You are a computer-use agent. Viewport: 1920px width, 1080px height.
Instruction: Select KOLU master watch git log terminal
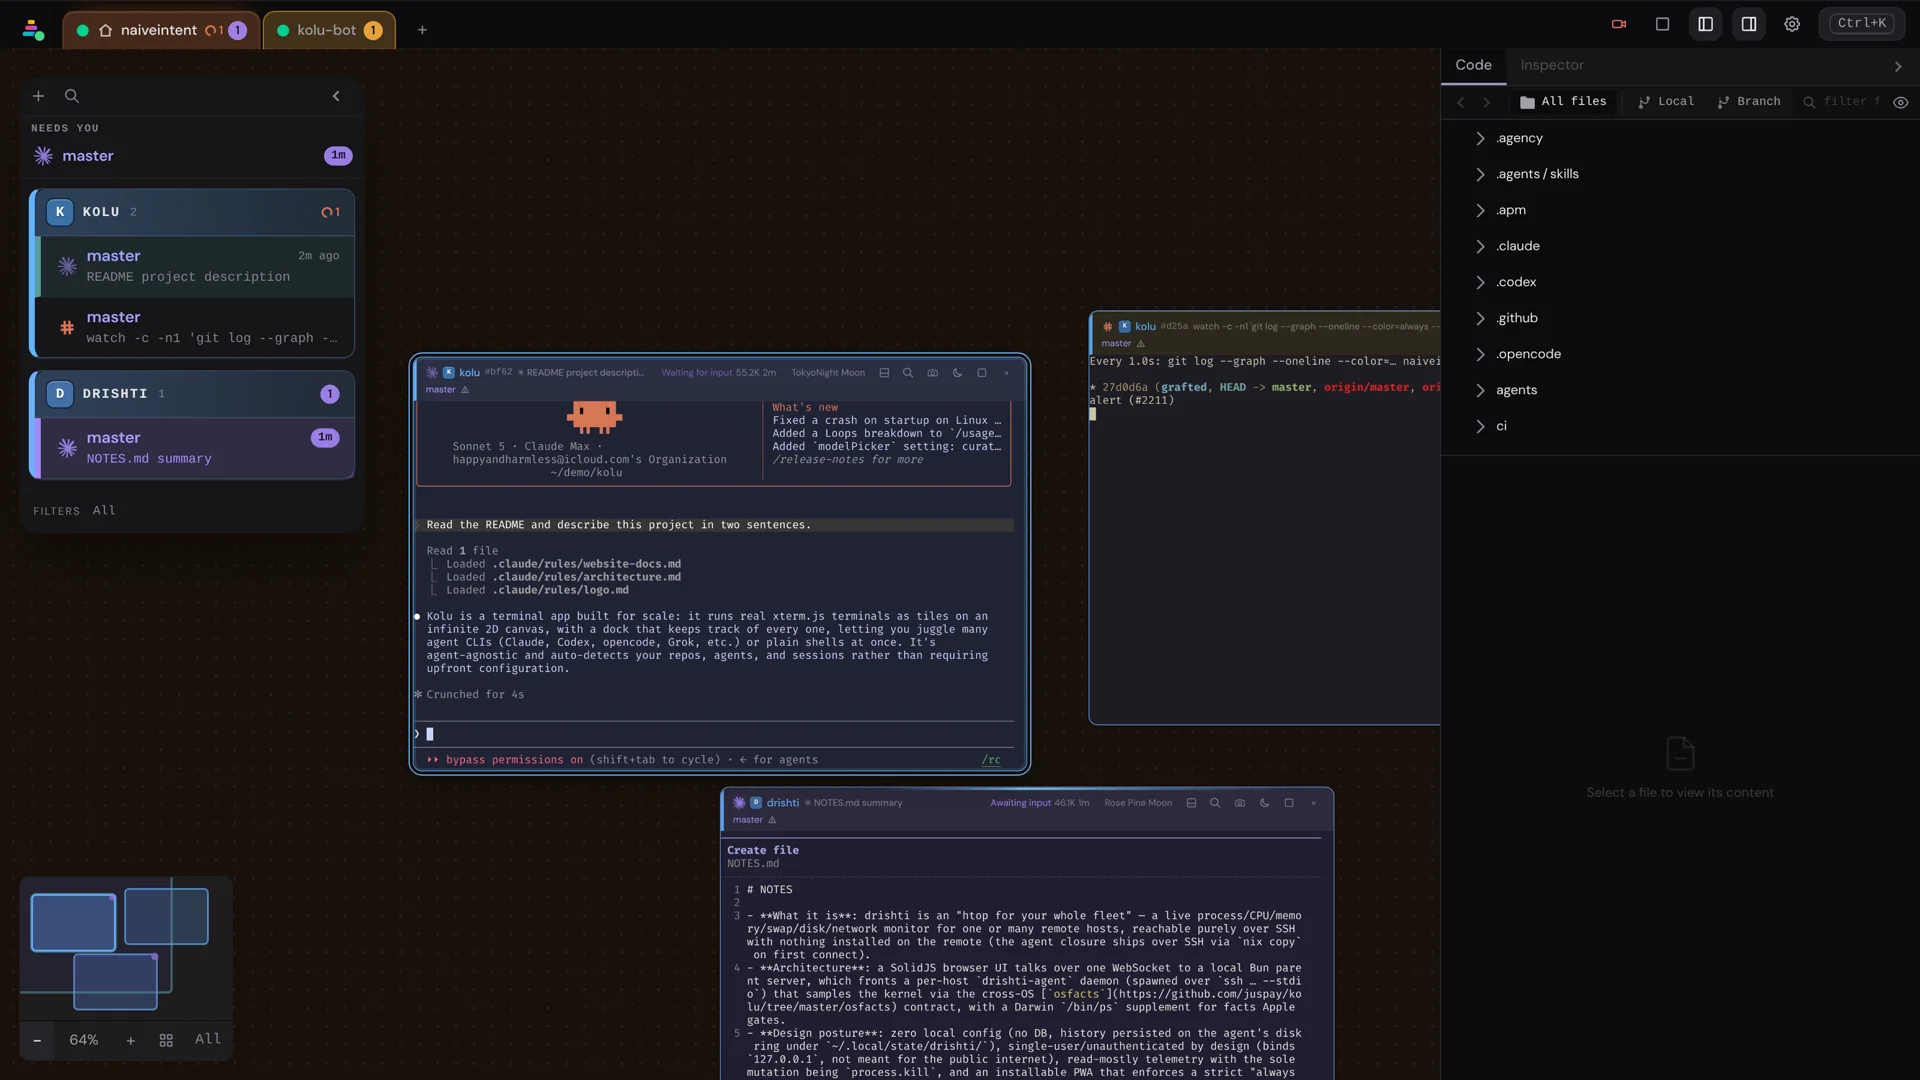196,327
